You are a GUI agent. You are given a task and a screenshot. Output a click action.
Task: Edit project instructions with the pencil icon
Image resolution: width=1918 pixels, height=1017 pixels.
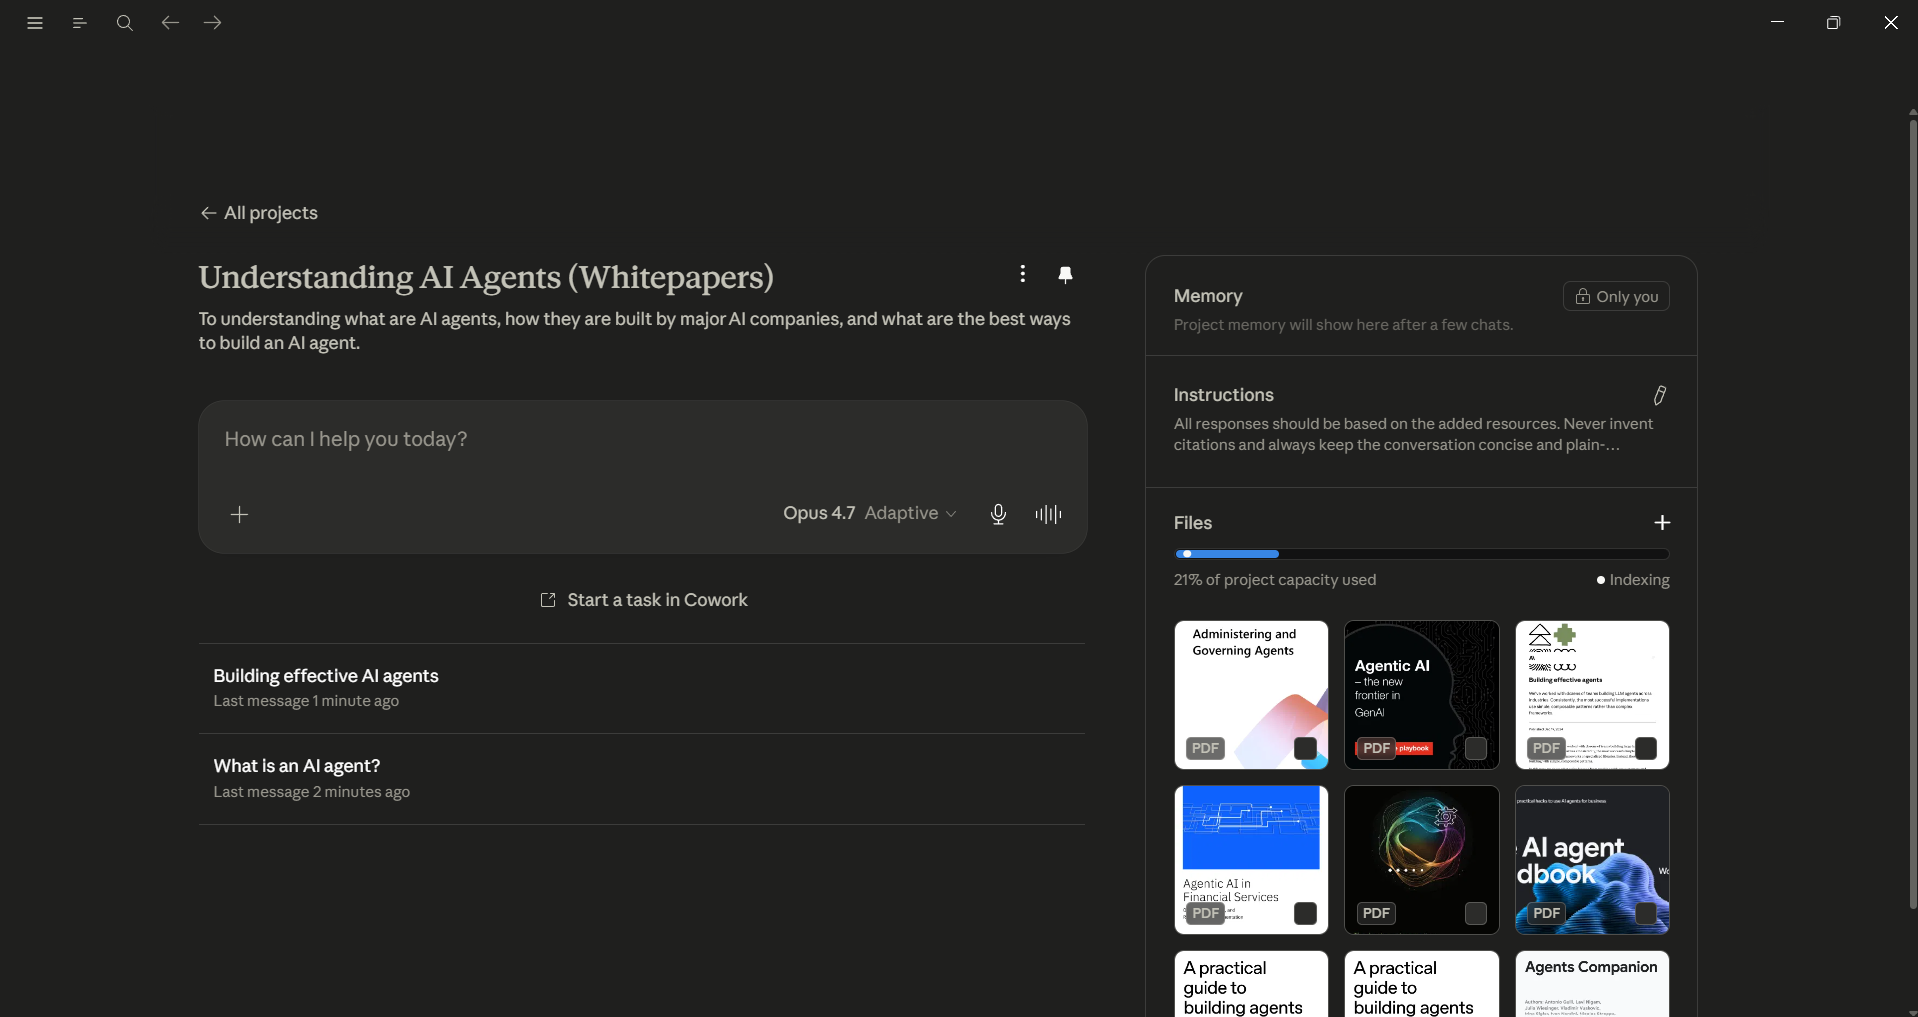coord(1660,395)
